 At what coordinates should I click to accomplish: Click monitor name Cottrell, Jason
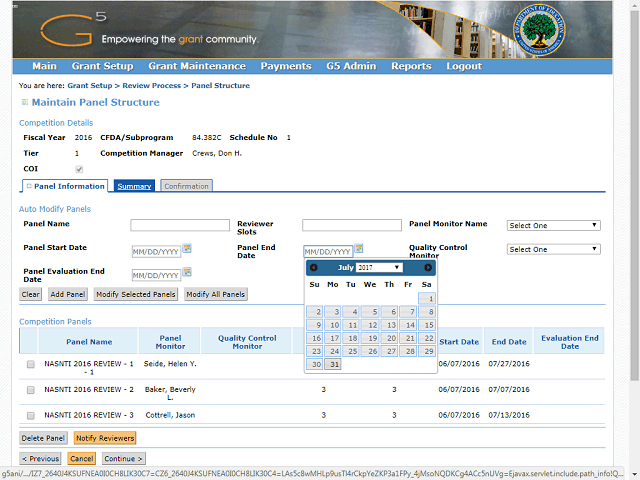[170, 415]
